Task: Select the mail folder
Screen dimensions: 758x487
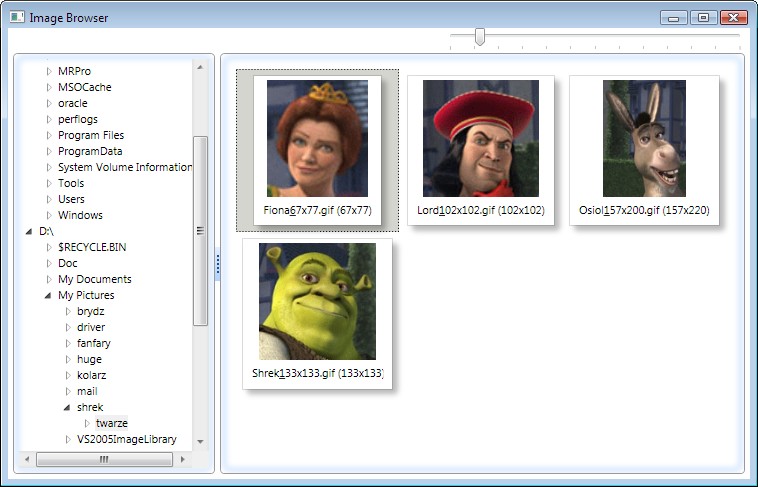Action: pos(87,391)
